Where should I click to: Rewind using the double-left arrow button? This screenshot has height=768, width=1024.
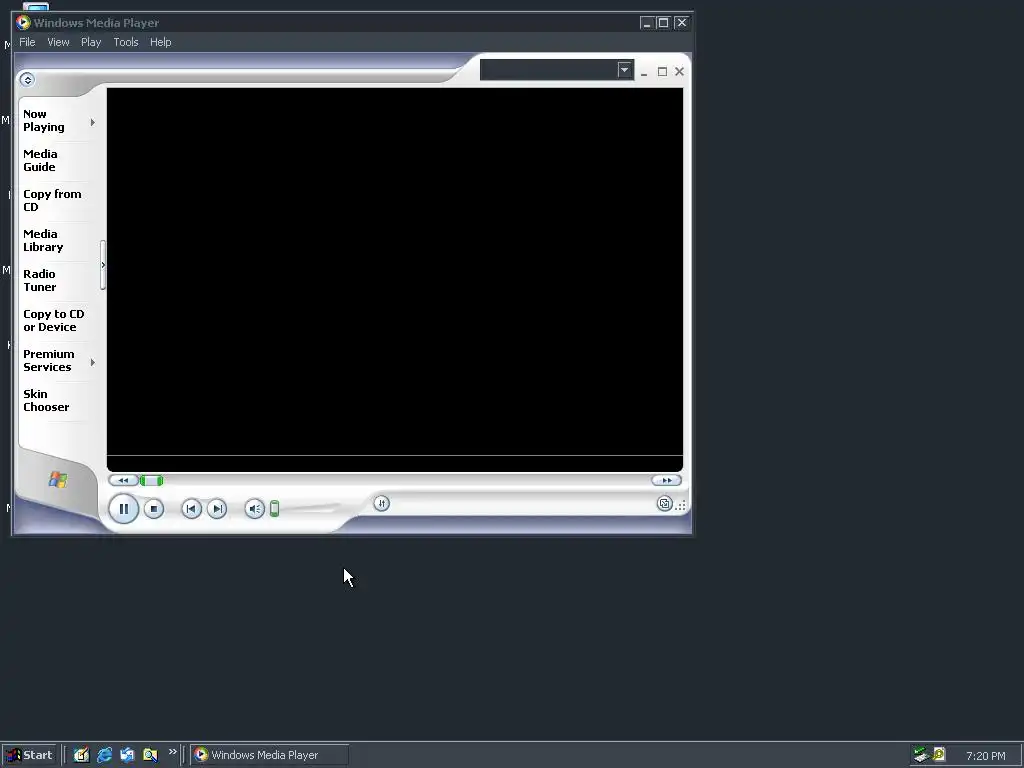(x=123, y=481)
